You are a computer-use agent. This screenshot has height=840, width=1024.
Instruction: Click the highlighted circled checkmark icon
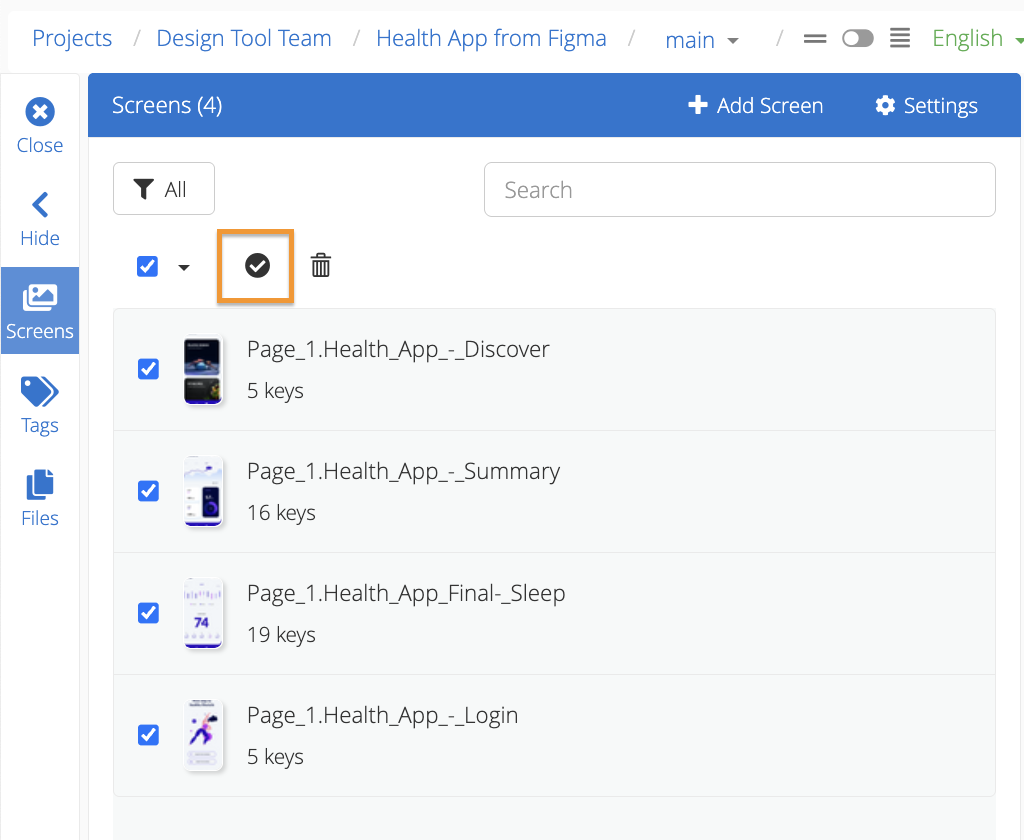[257, 266]
